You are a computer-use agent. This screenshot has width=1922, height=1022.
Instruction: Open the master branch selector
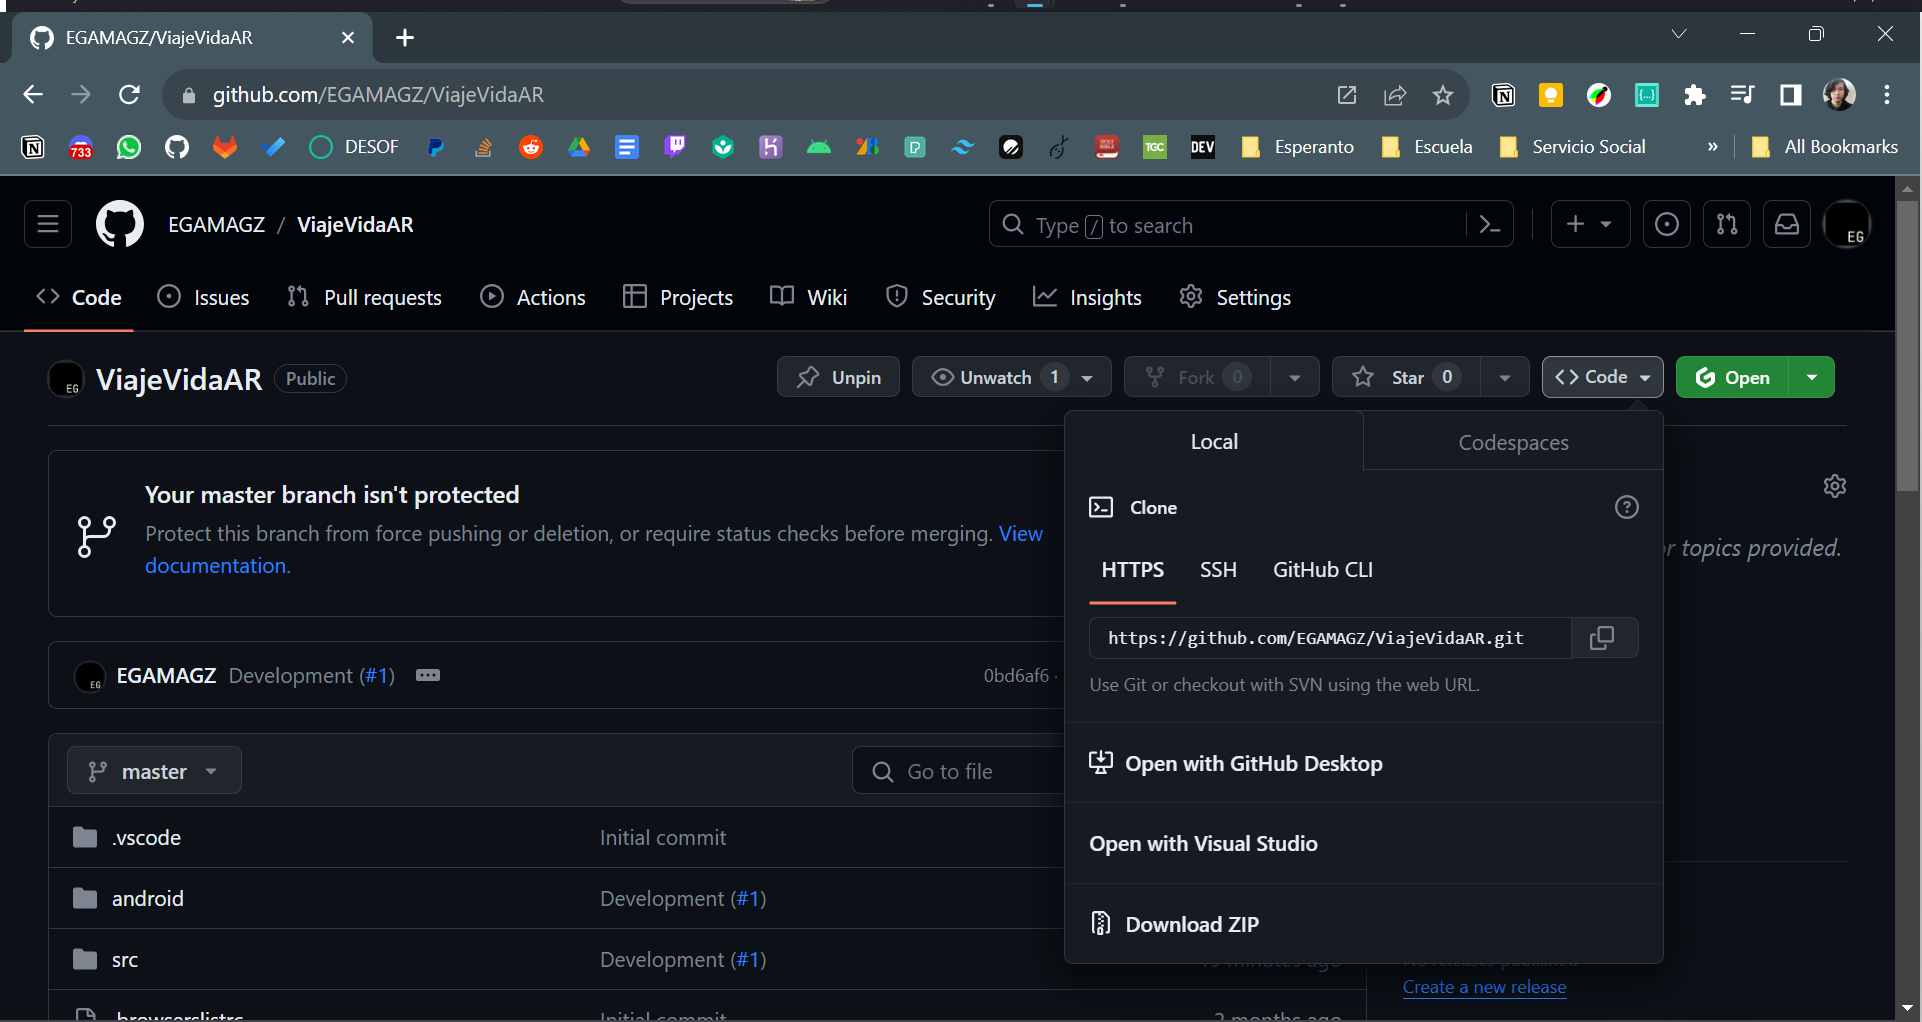pyautogui.click(x=154, y=771)
